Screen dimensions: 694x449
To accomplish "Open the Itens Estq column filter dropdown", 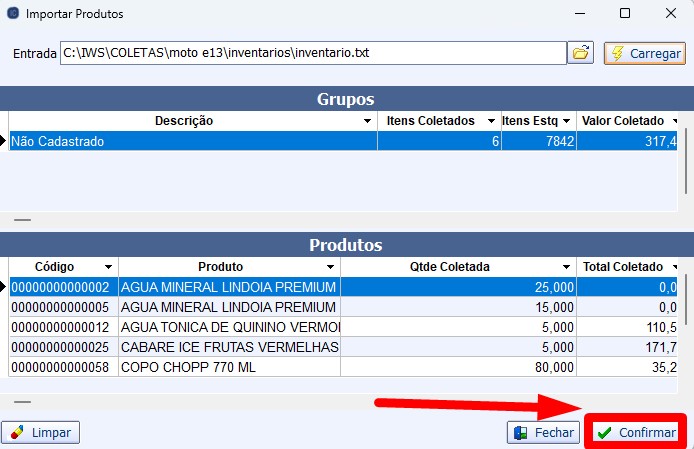I will tap(566, 121).
